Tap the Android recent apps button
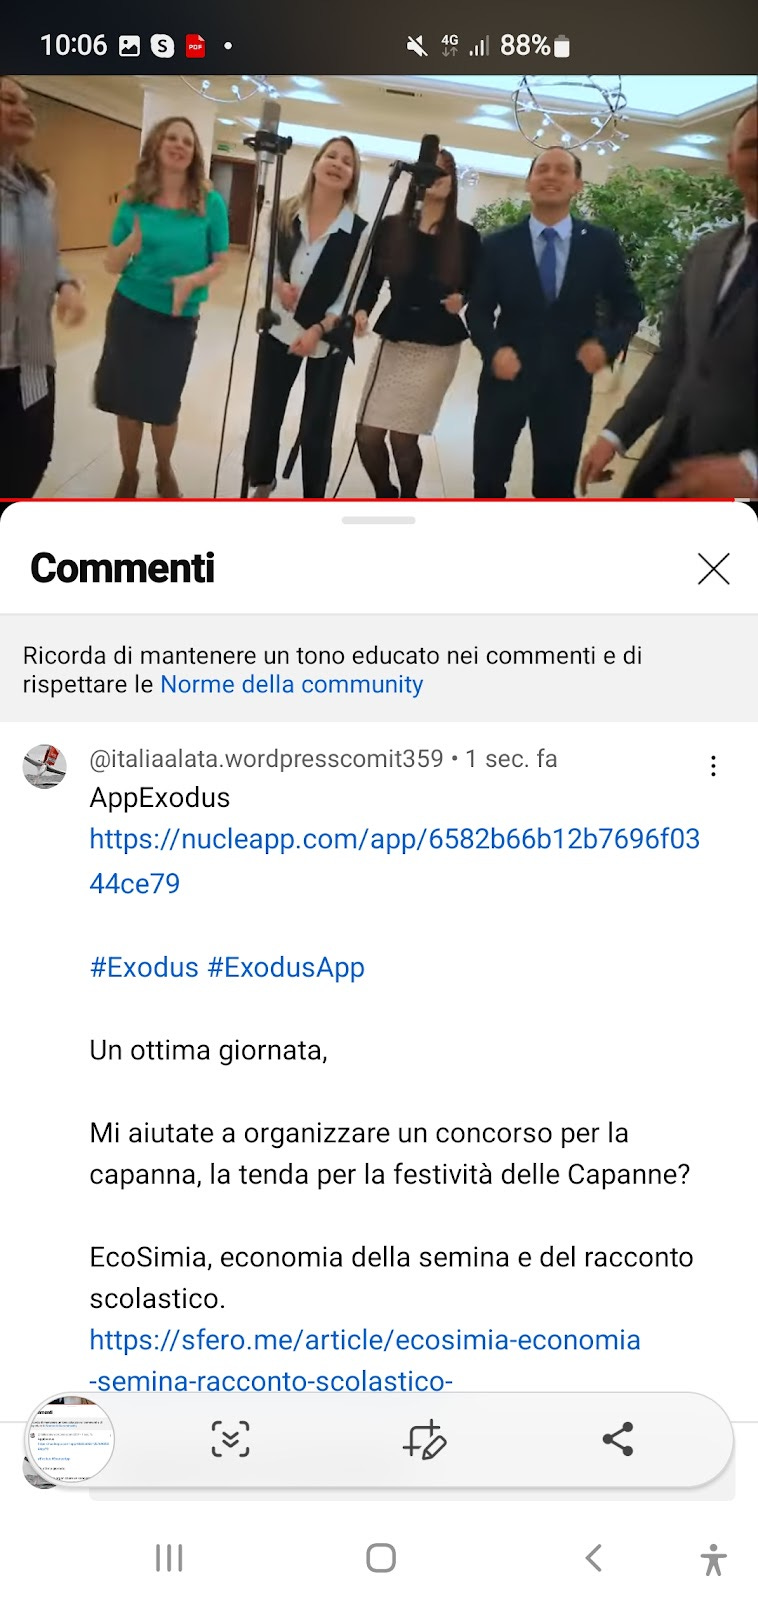The image size is (758, 1600). tap(169, 1558)
